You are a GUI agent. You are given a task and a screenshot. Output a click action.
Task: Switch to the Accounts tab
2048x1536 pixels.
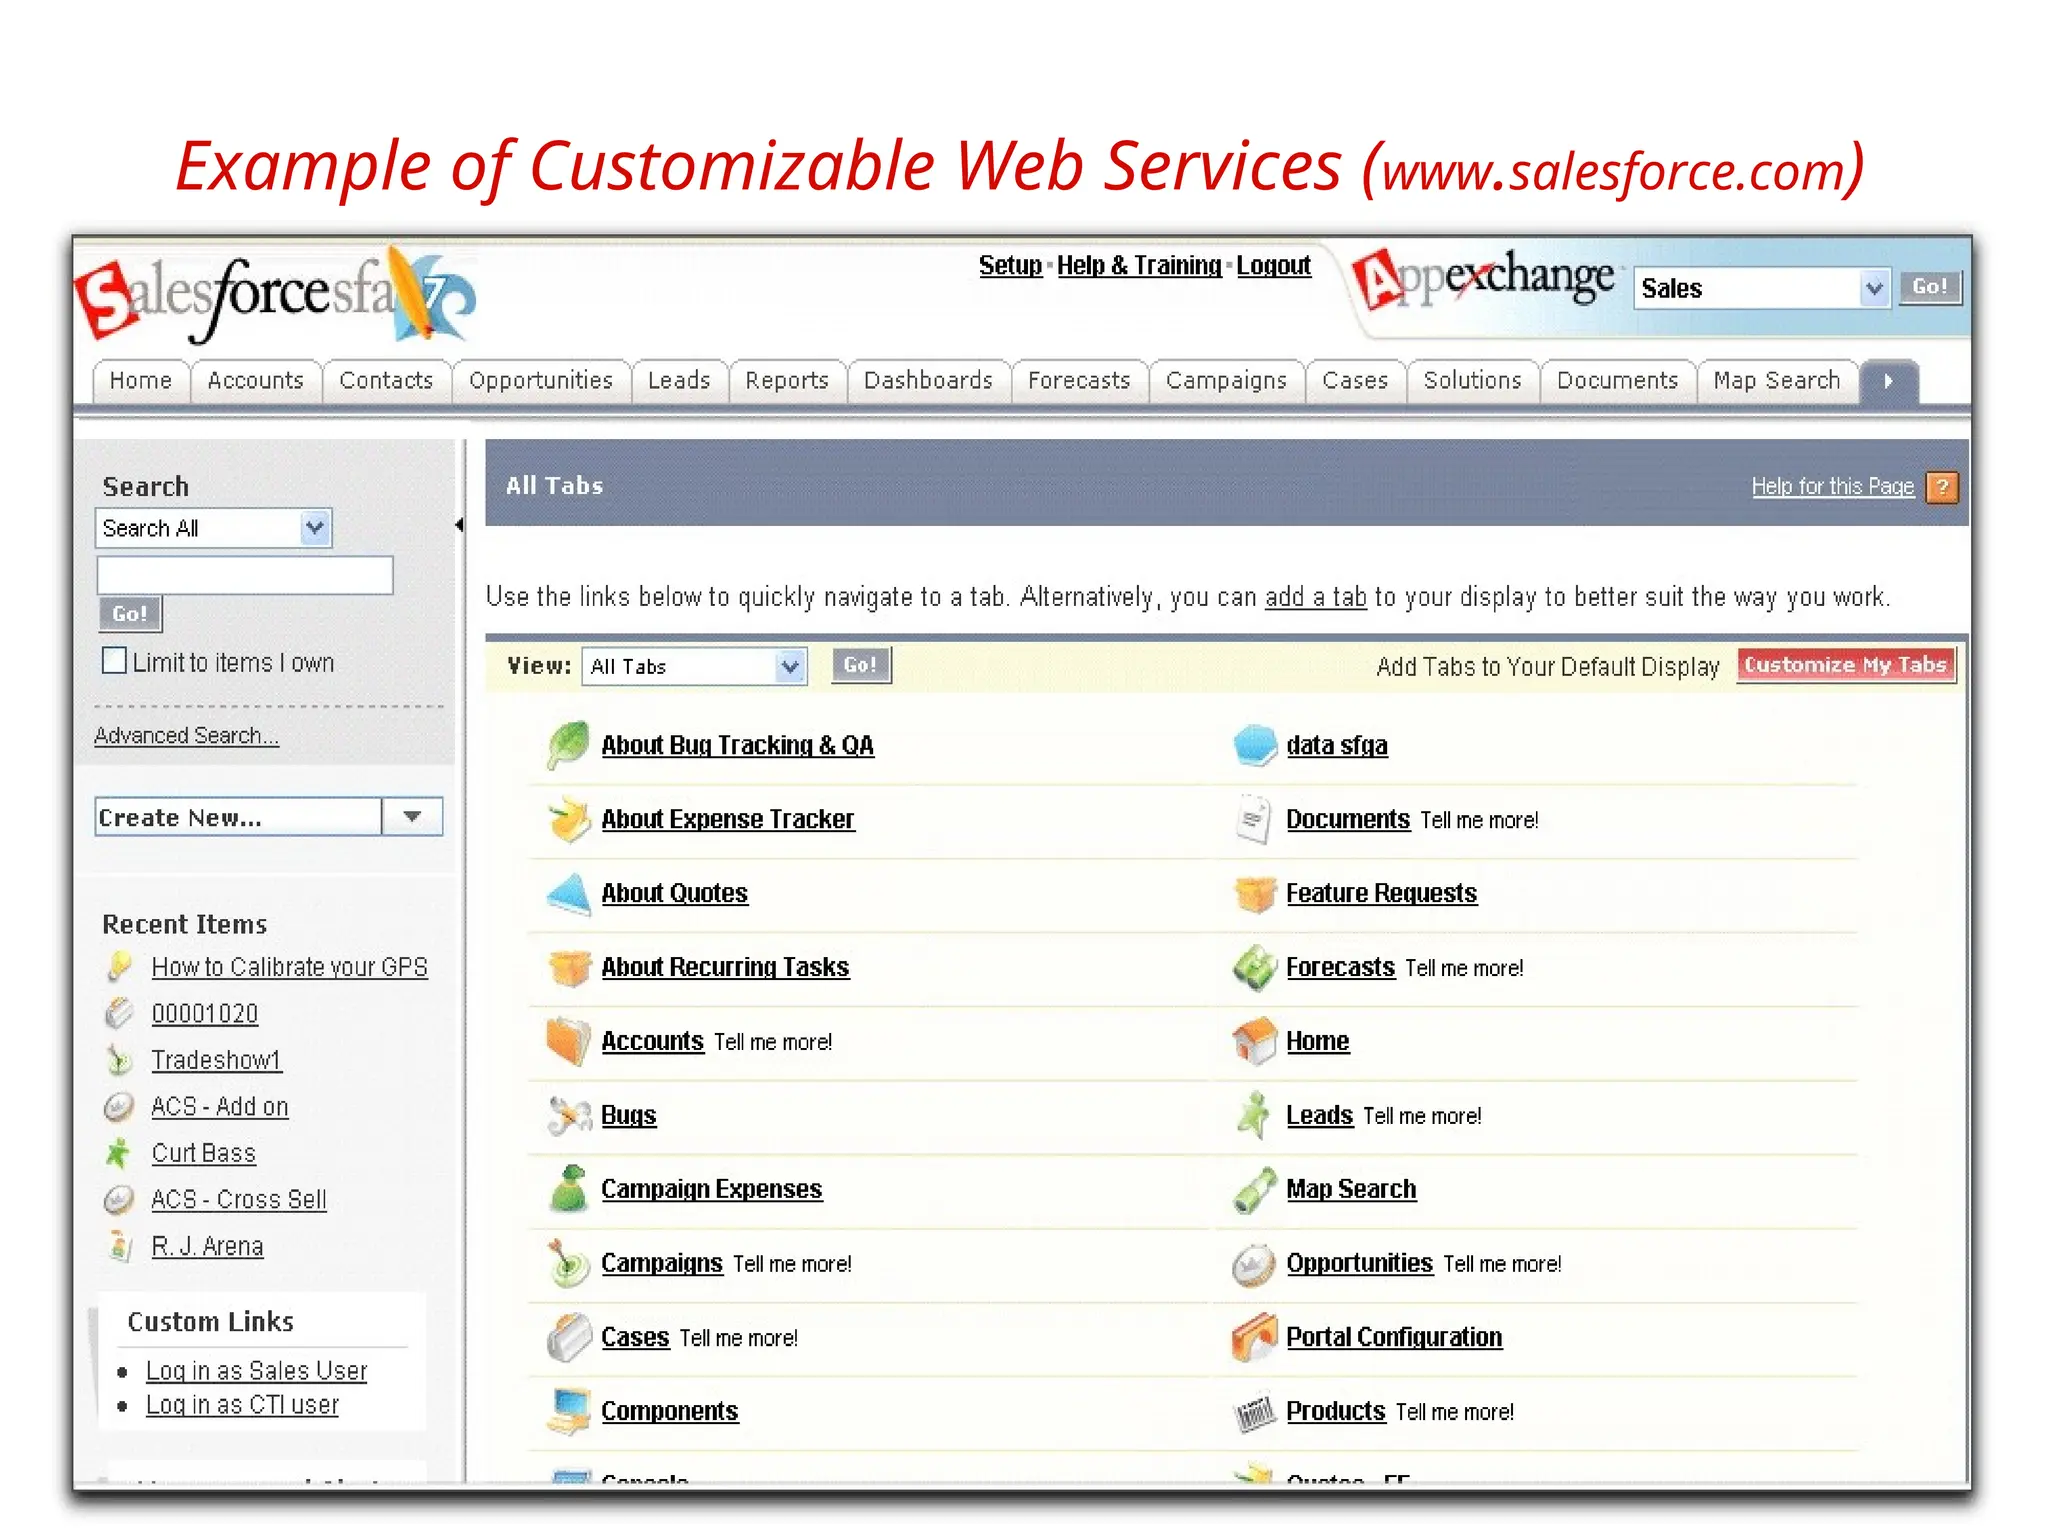[256, 381]
